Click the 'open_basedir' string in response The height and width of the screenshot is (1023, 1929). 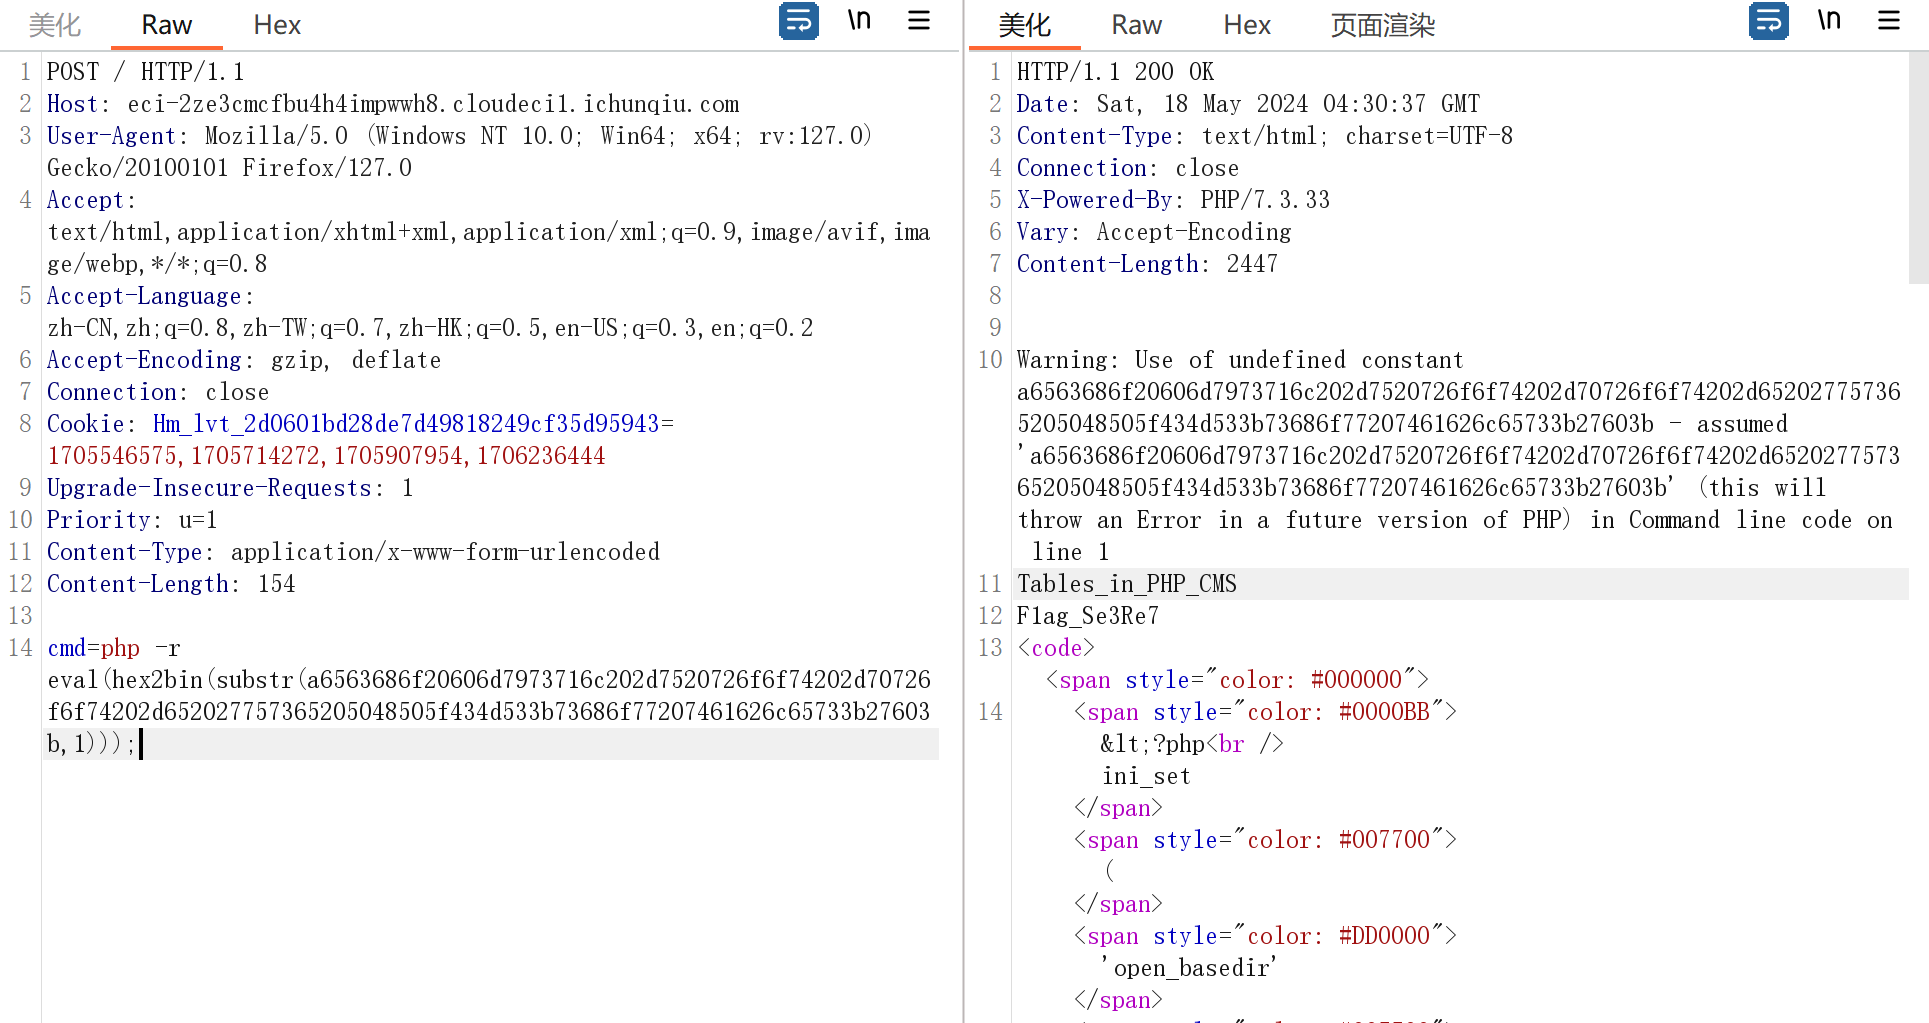click(x=1189, y=968)
